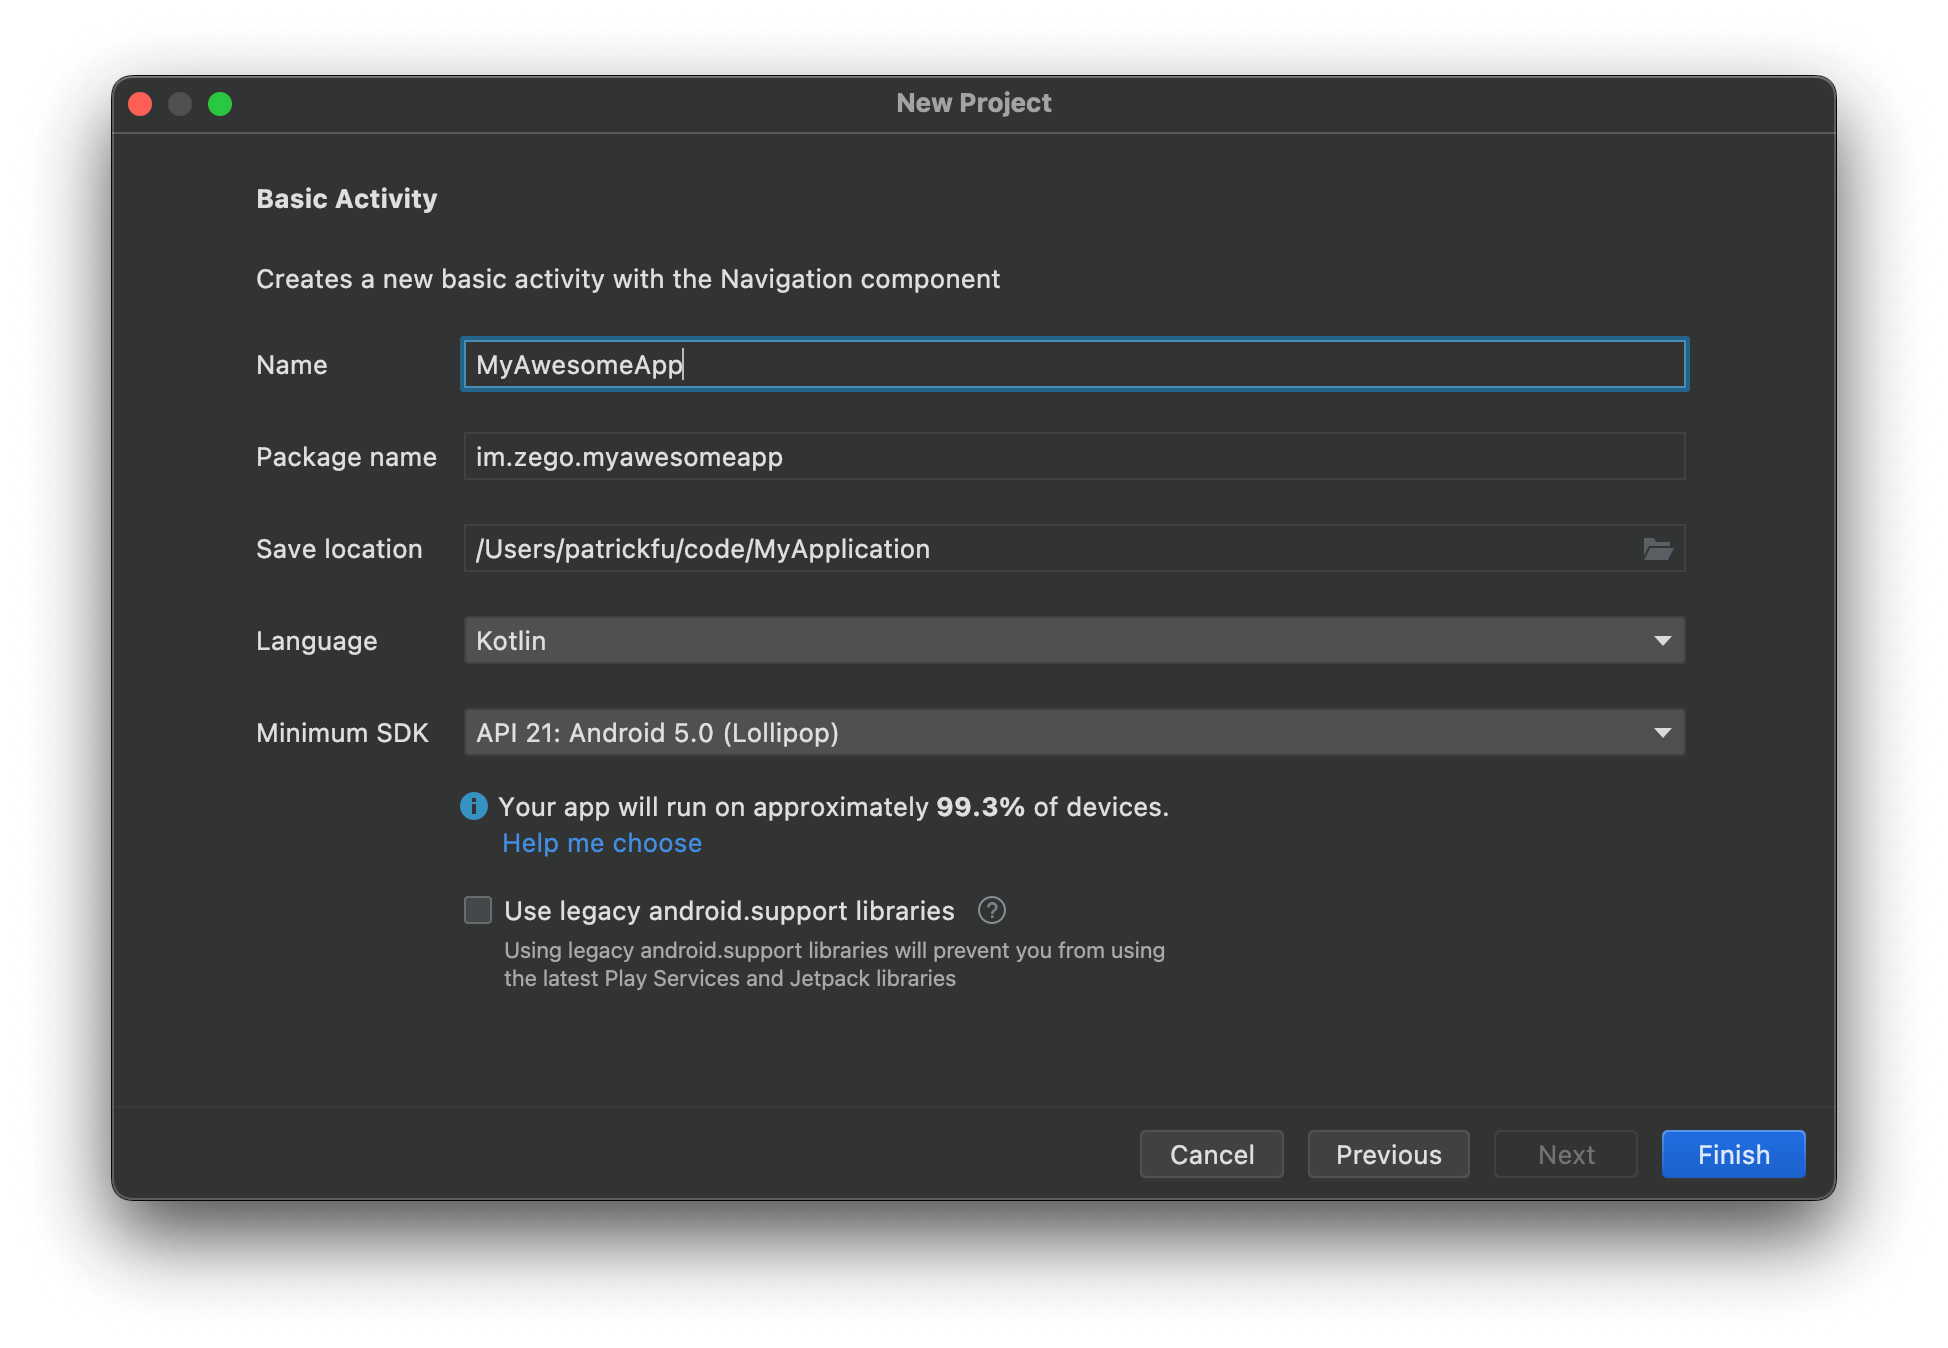Click the folder browse icon in Save location
Viewport: 1948px width, 1348px height.
click(x=1657, y=549)
